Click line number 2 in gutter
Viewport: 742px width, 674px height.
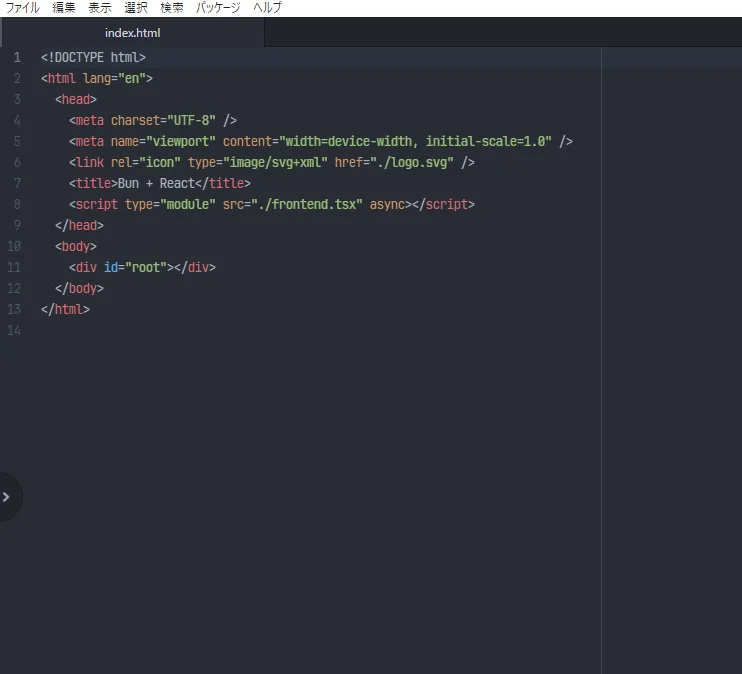[x=17, y=78]
